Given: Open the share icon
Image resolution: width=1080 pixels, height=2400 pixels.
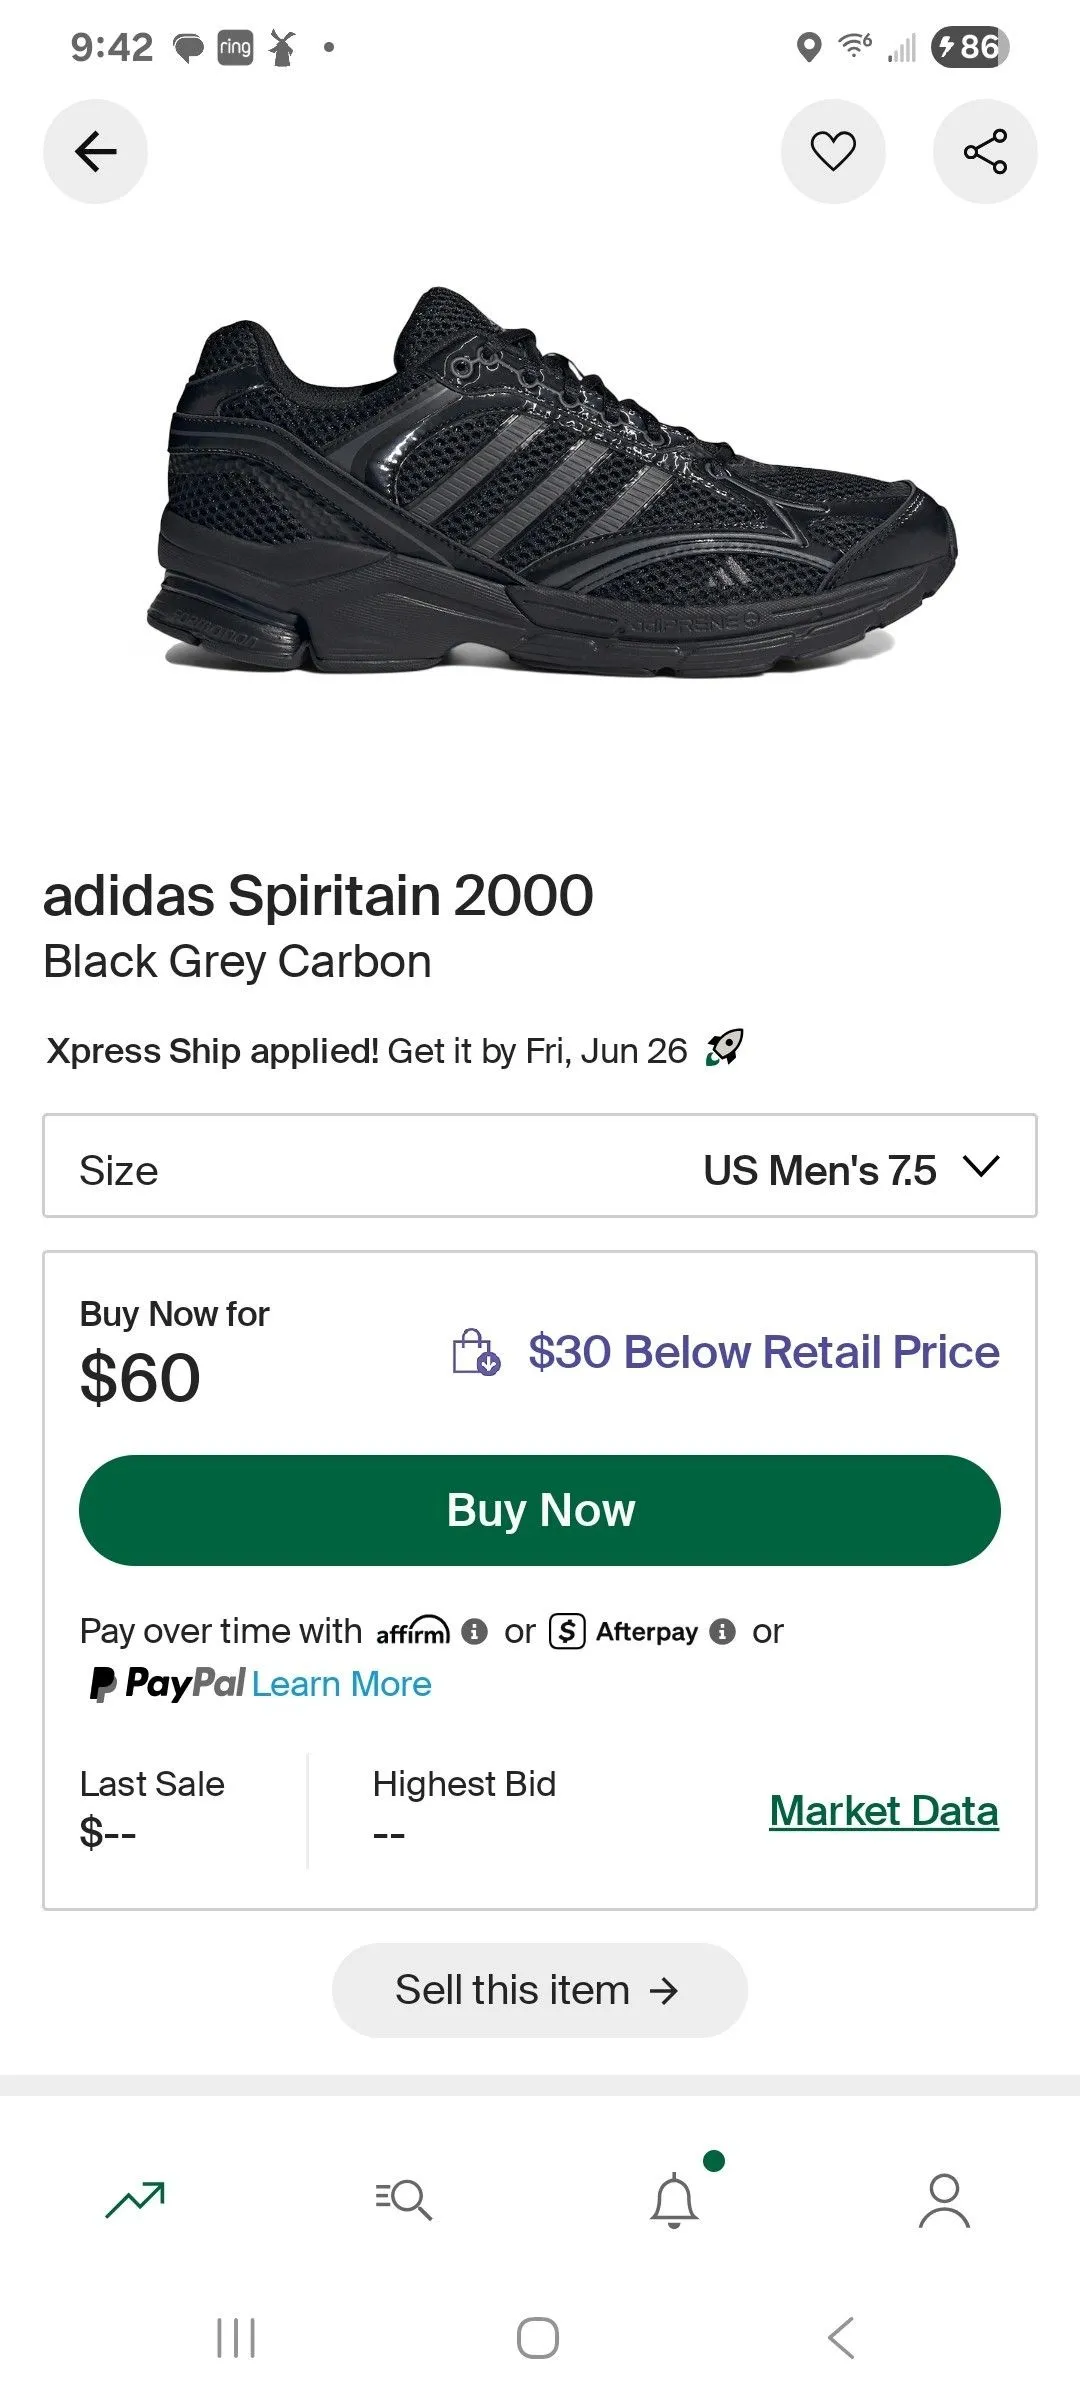Looking at the screenshot, I should click(x=985, y=152).
